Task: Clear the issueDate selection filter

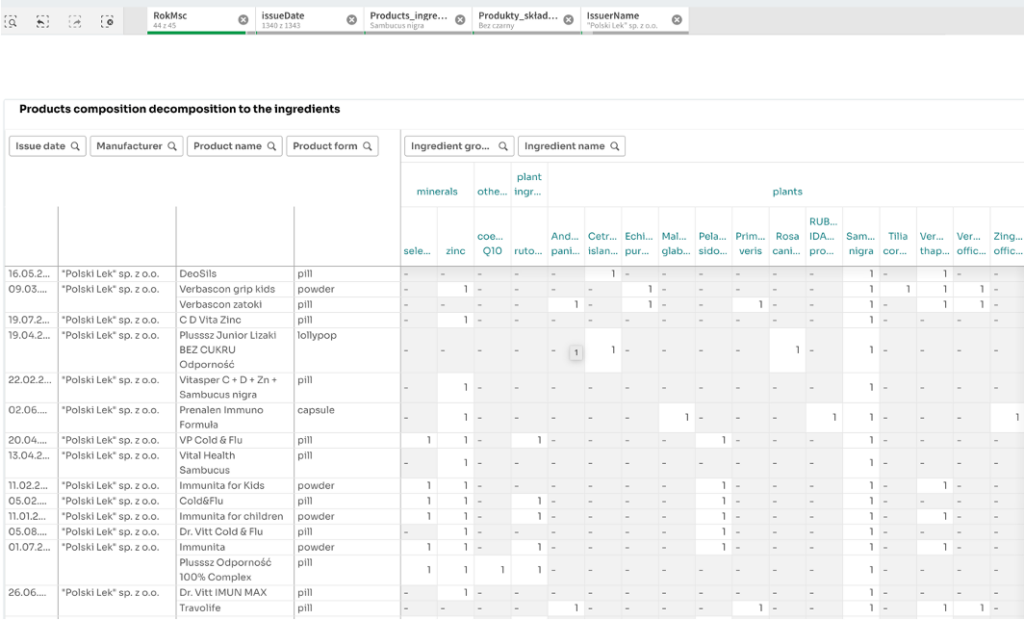Action: pyautogui.click(x=351, y=20)
